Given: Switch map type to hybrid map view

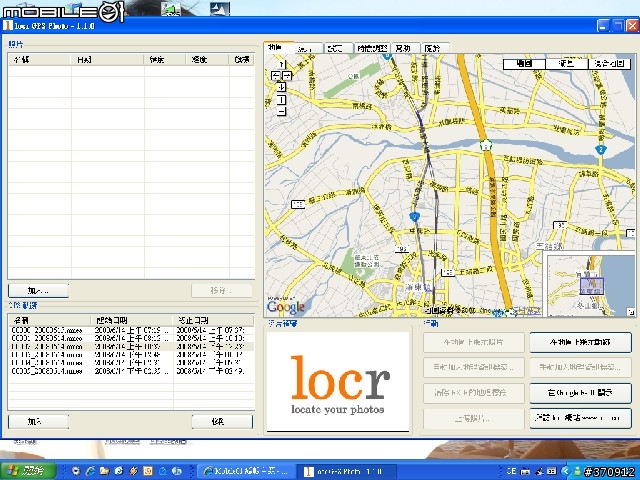Looking at the screenshot, I should coord(609,64).
